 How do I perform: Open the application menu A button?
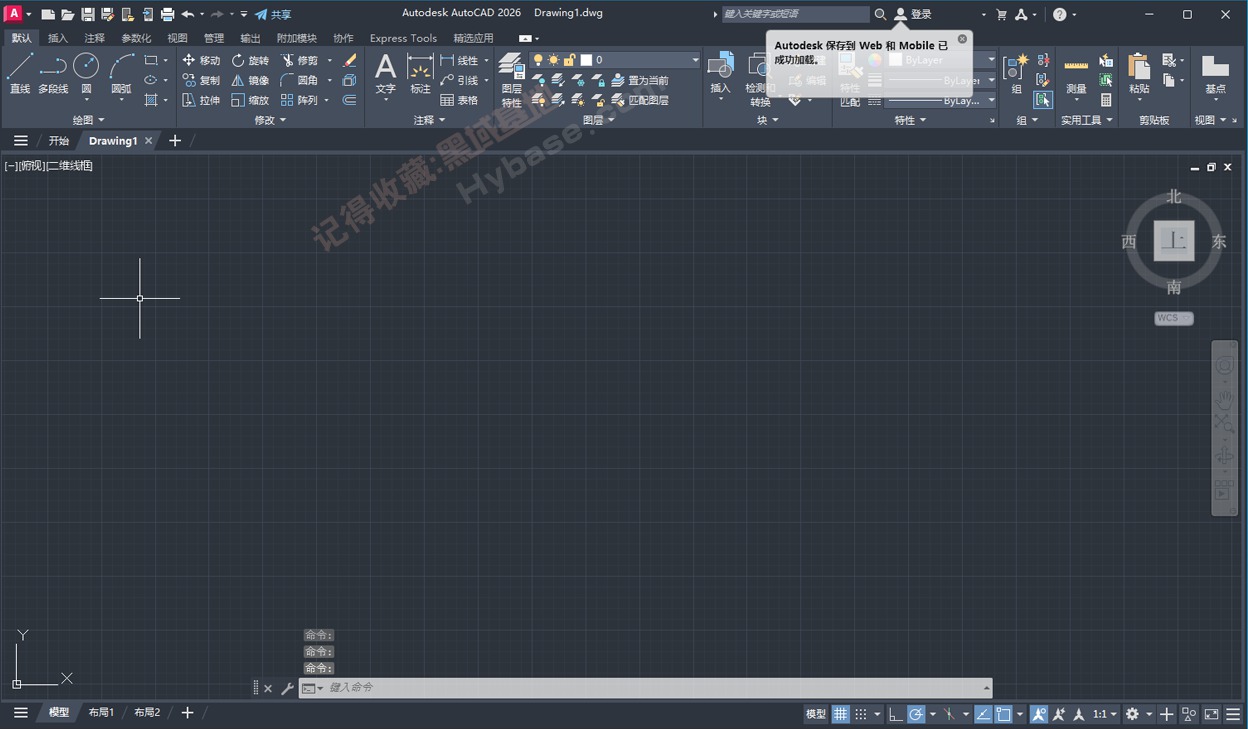click(x=13, y=14)
